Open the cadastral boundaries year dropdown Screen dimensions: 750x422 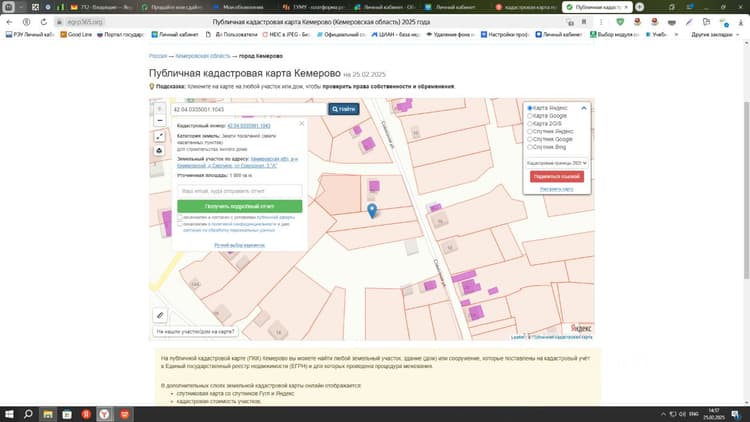(x=557, y=163)
